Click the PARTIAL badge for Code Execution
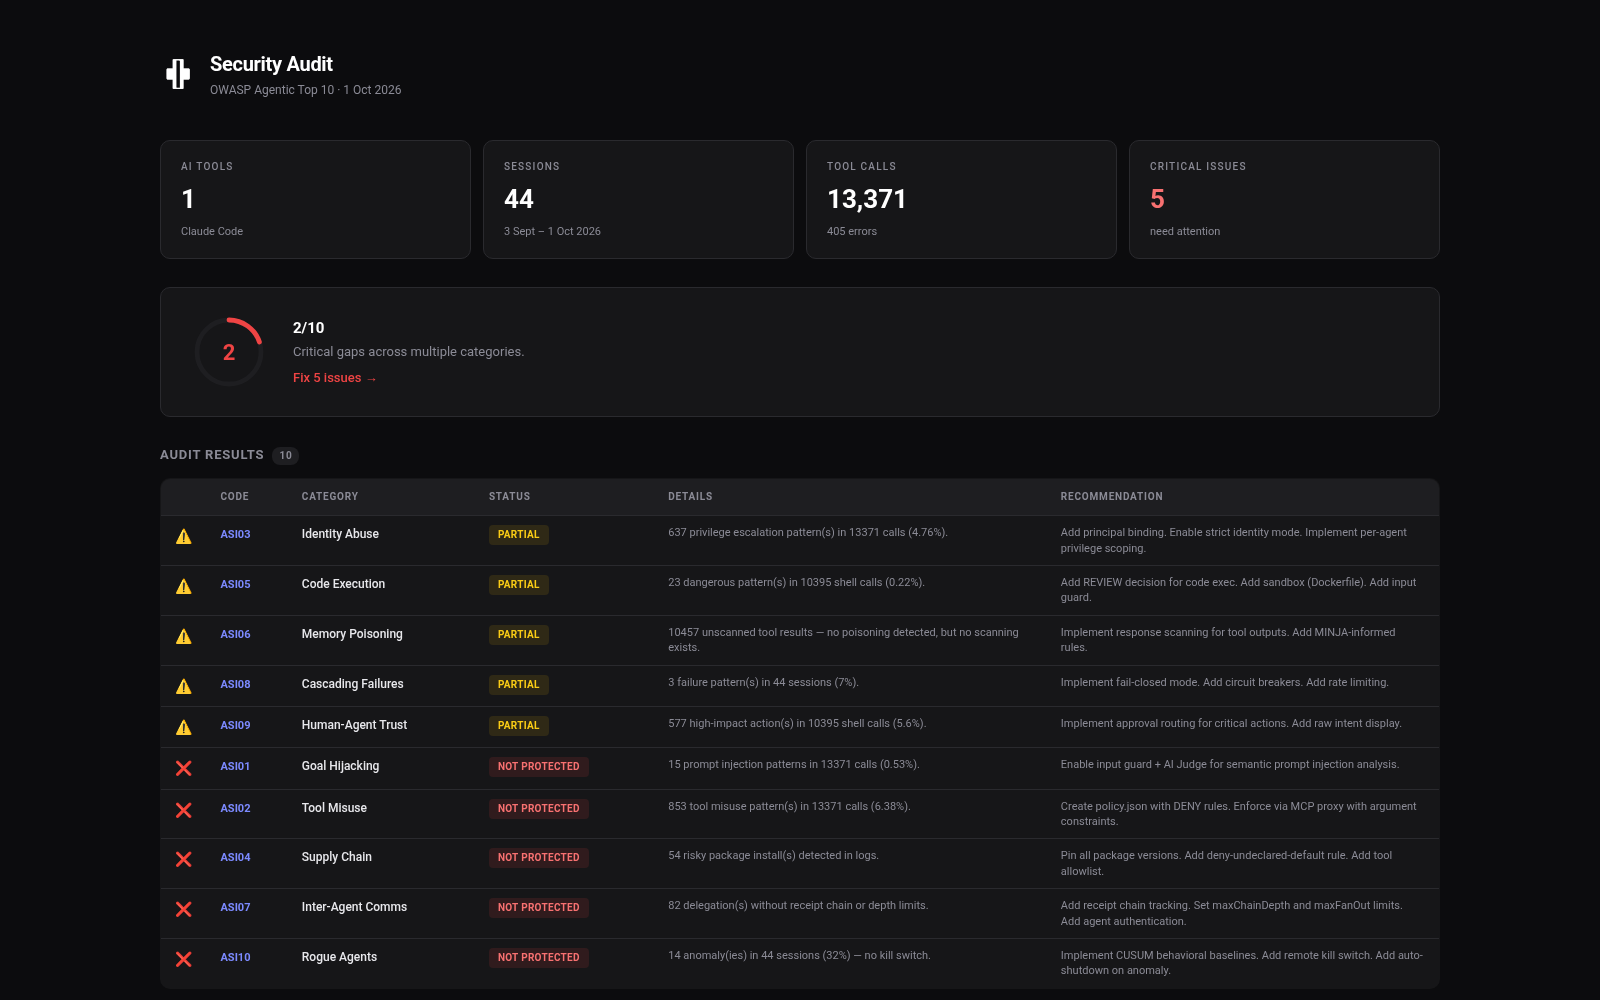Image resolution: width=1600 pixels, height=1000 pixels. coord(518,585)
